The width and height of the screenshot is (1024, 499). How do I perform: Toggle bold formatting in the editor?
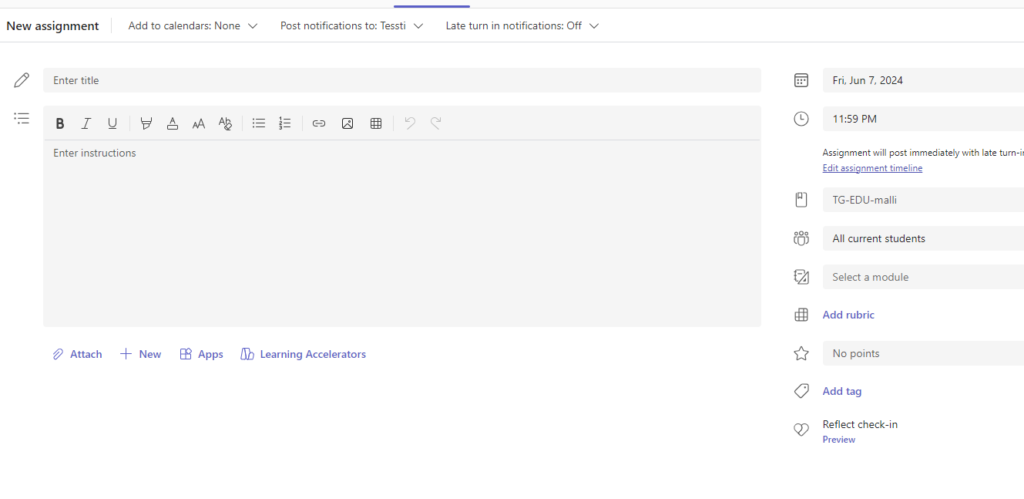click(x=60, y=124)
